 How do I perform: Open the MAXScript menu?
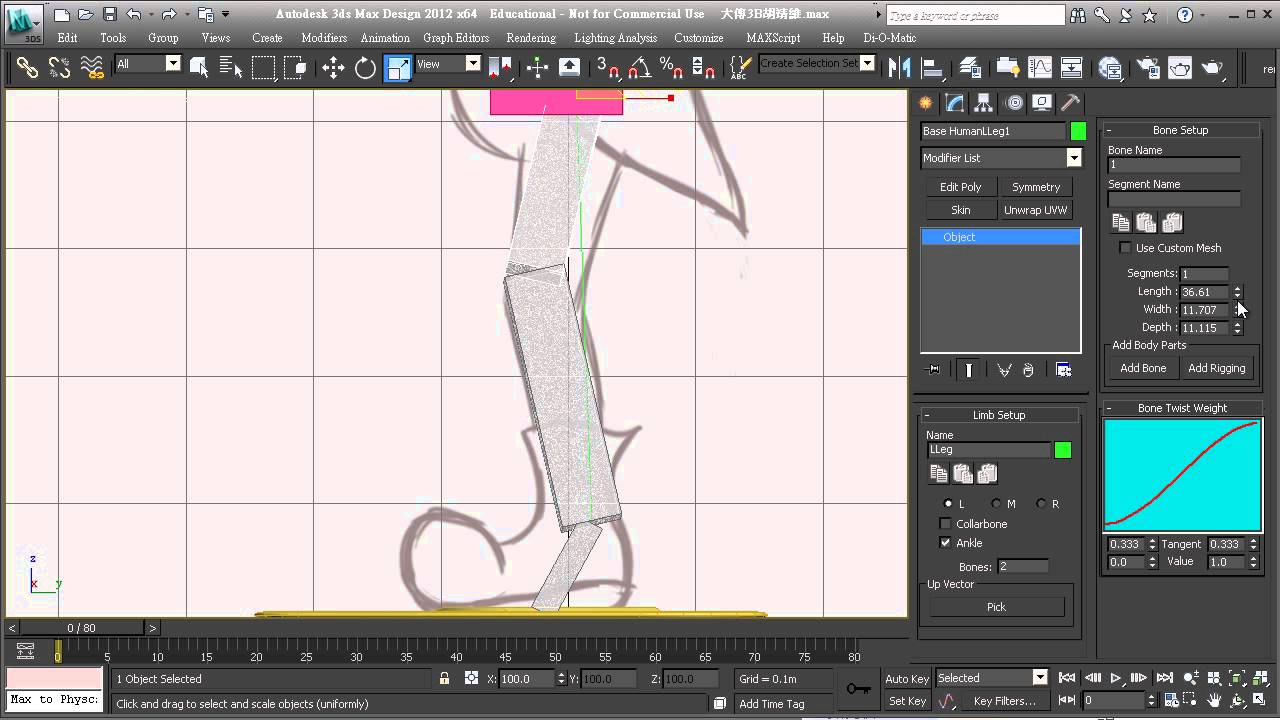[773, 38]
